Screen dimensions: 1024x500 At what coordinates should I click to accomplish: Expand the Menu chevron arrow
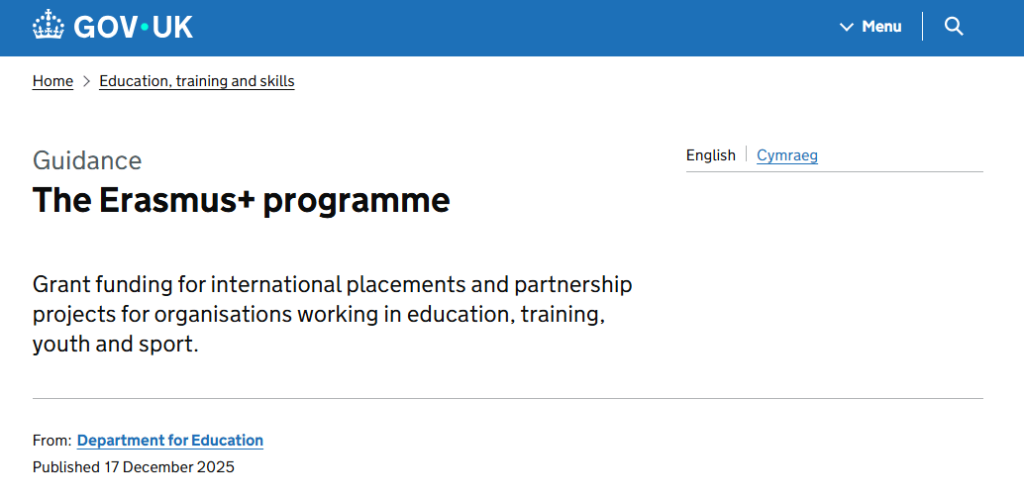[x=846, y=27]
